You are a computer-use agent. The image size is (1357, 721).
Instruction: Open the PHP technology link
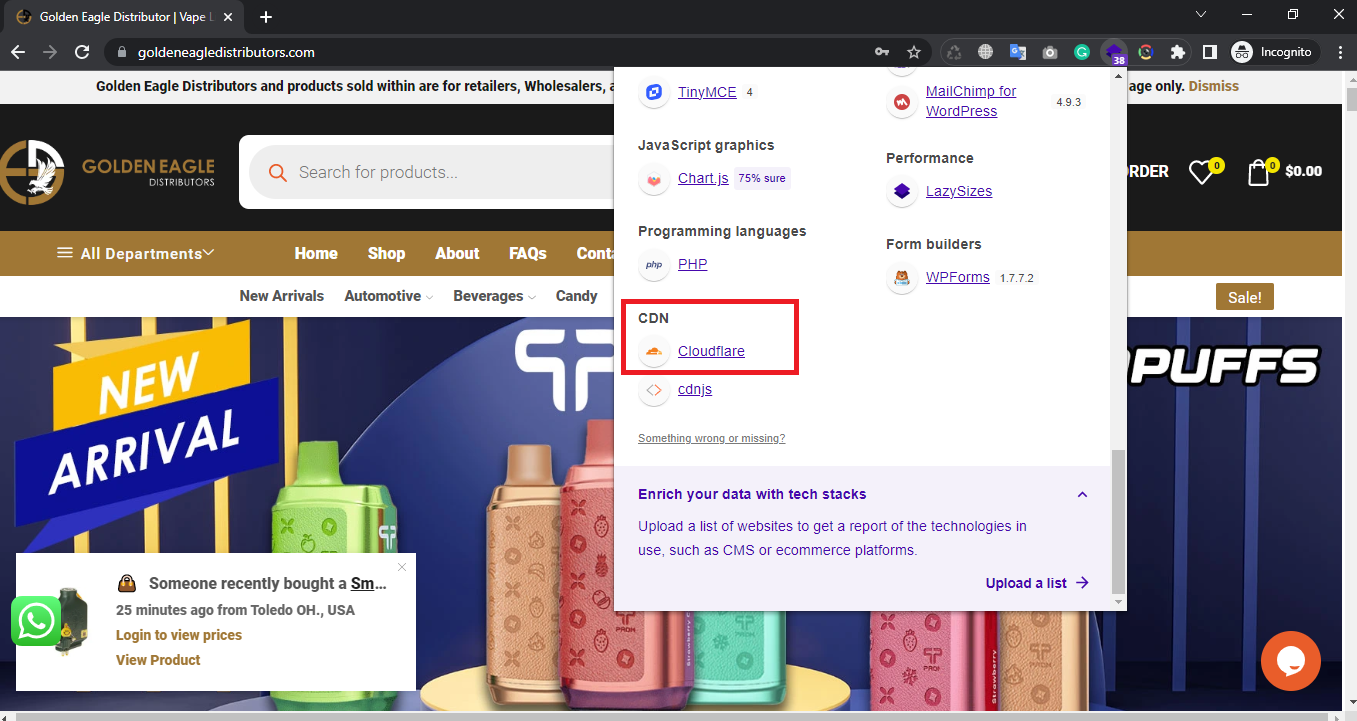click(692, 264)
